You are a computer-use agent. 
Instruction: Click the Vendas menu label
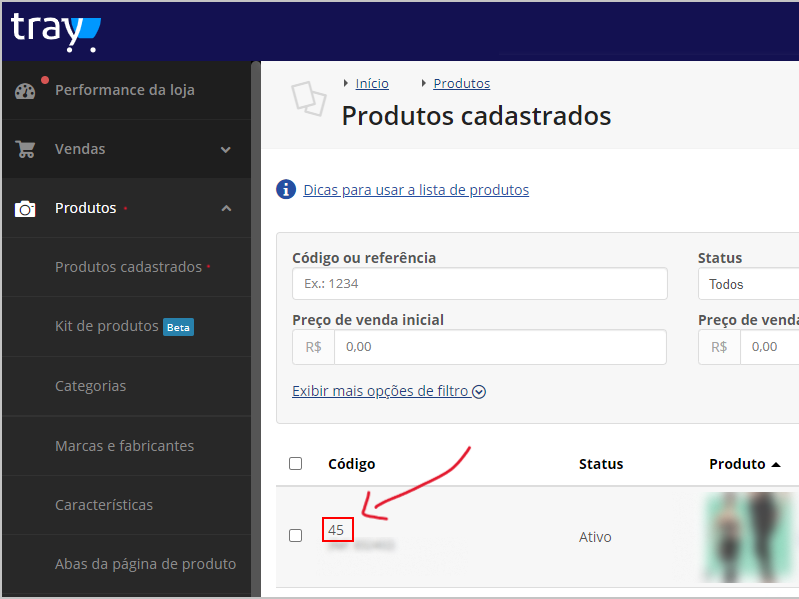click(80, 149)
